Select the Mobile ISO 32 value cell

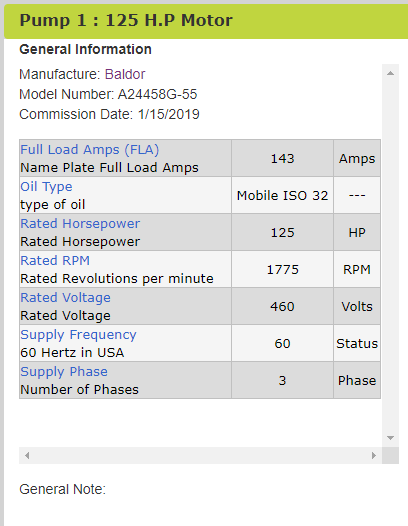pyautogui.click(x=282, y=195)
